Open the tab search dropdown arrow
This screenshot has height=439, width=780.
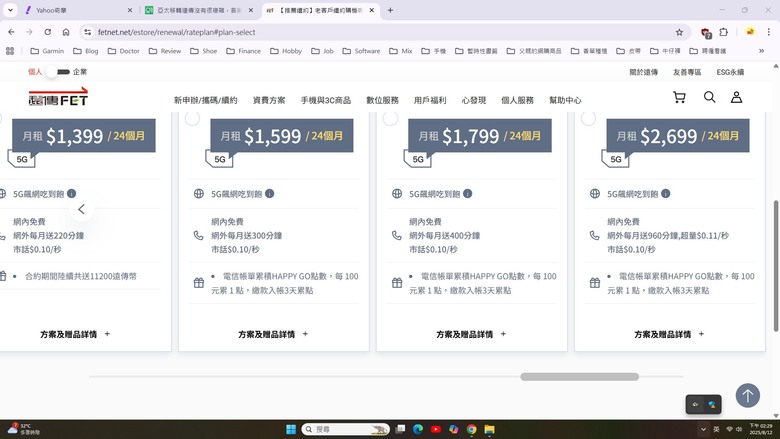10,10
